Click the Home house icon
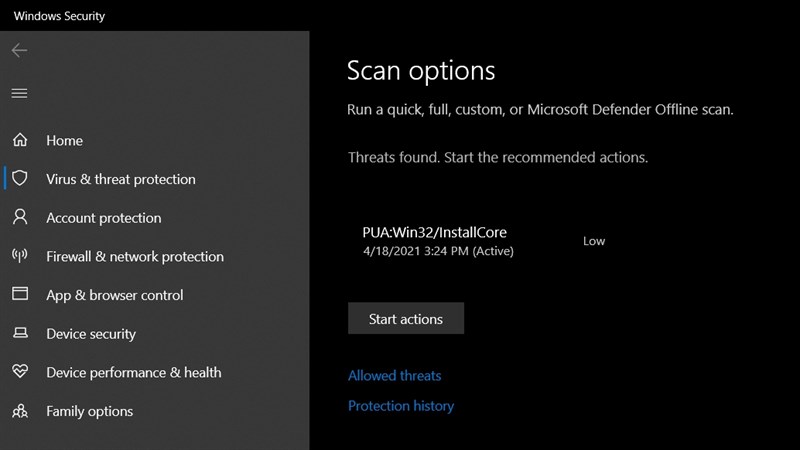 pos(20,140)
